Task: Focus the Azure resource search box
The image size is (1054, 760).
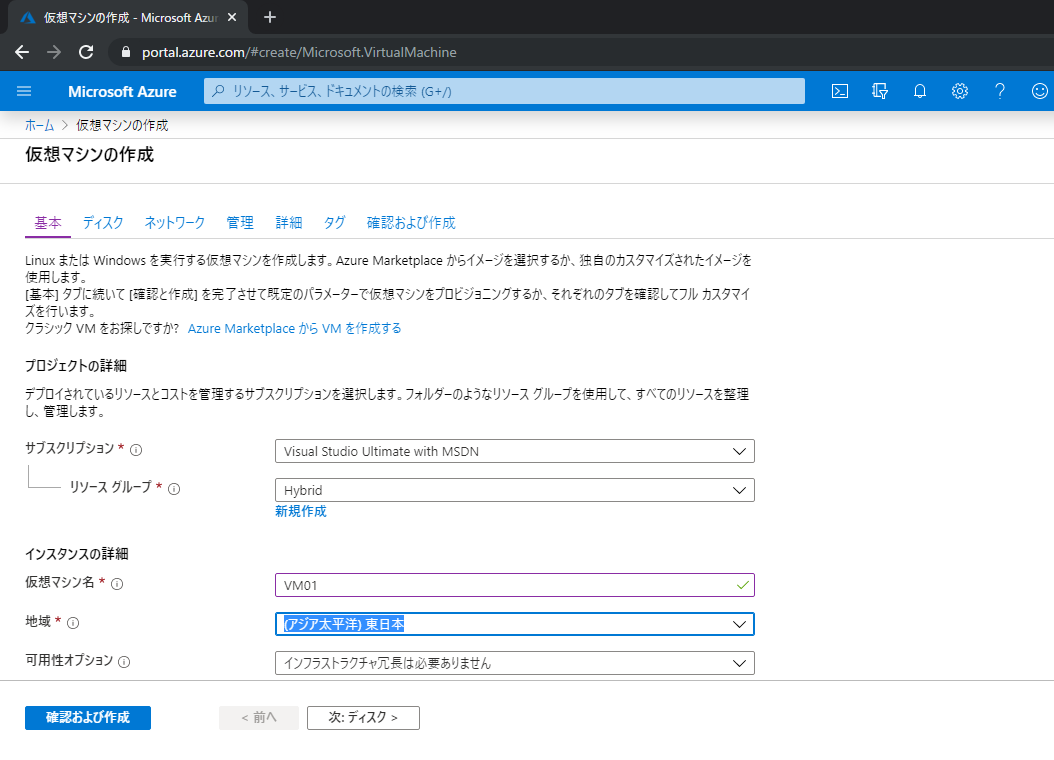Action: (x=504, y=91)
